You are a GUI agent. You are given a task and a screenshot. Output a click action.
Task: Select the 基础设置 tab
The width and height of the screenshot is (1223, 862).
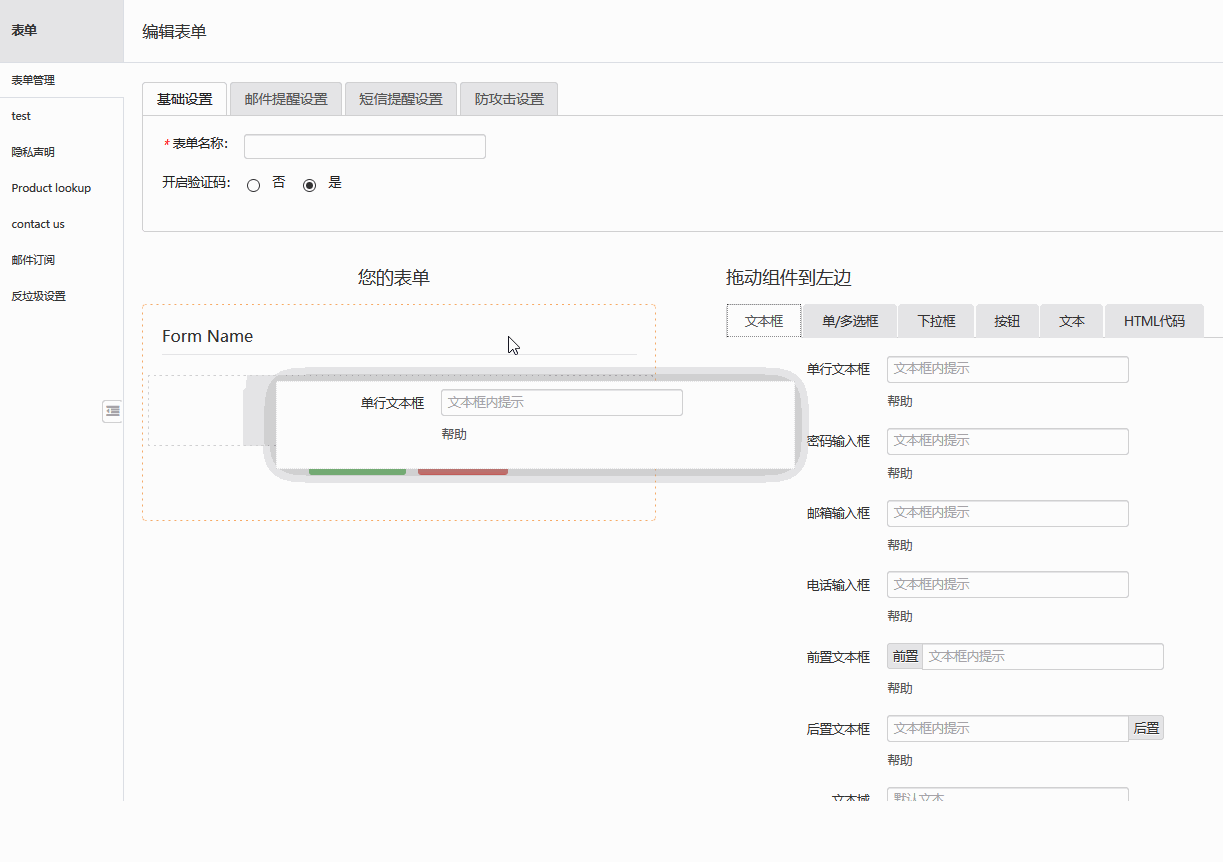pyautogui.click(x=185, y=99)
